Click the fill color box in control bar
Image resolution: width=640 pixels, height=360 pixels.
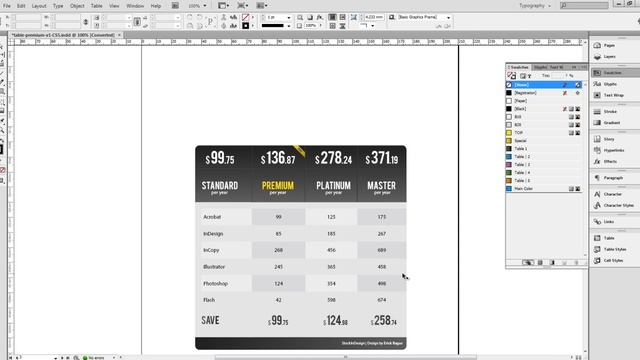pyautogui.click(x=245, y=17)
